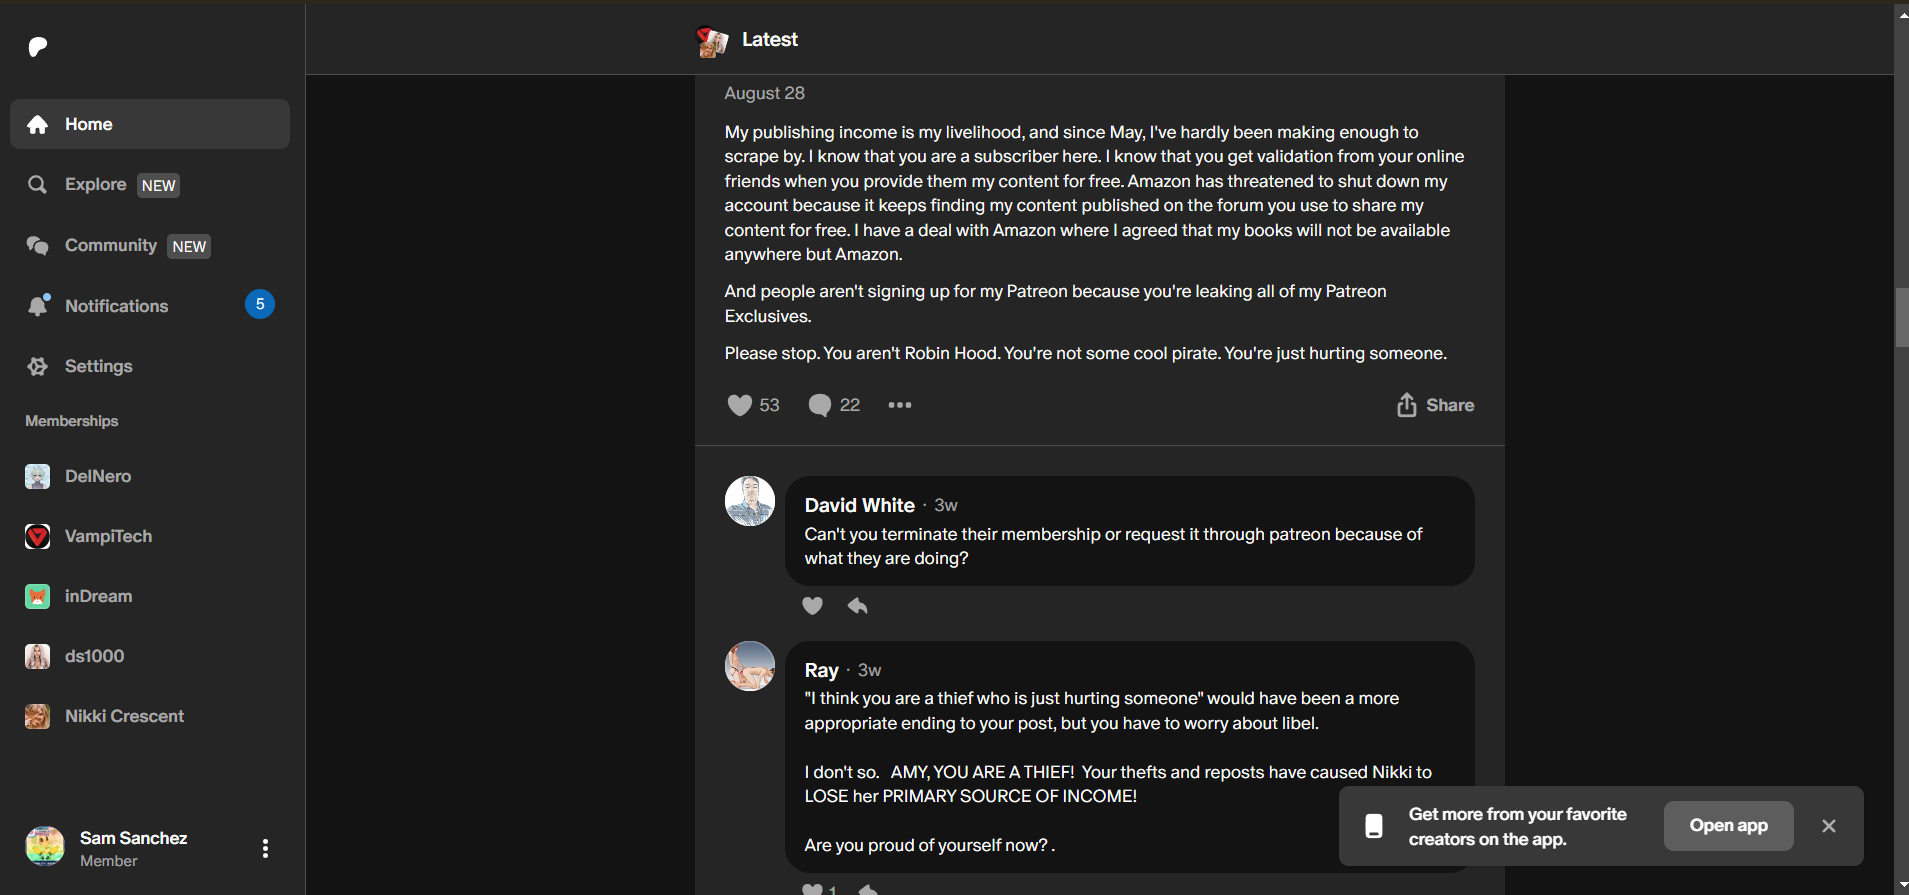Viewport: 1909px width, 895px height.
Task: Click the creator avatar beside Latest
Action: point(712,41)
